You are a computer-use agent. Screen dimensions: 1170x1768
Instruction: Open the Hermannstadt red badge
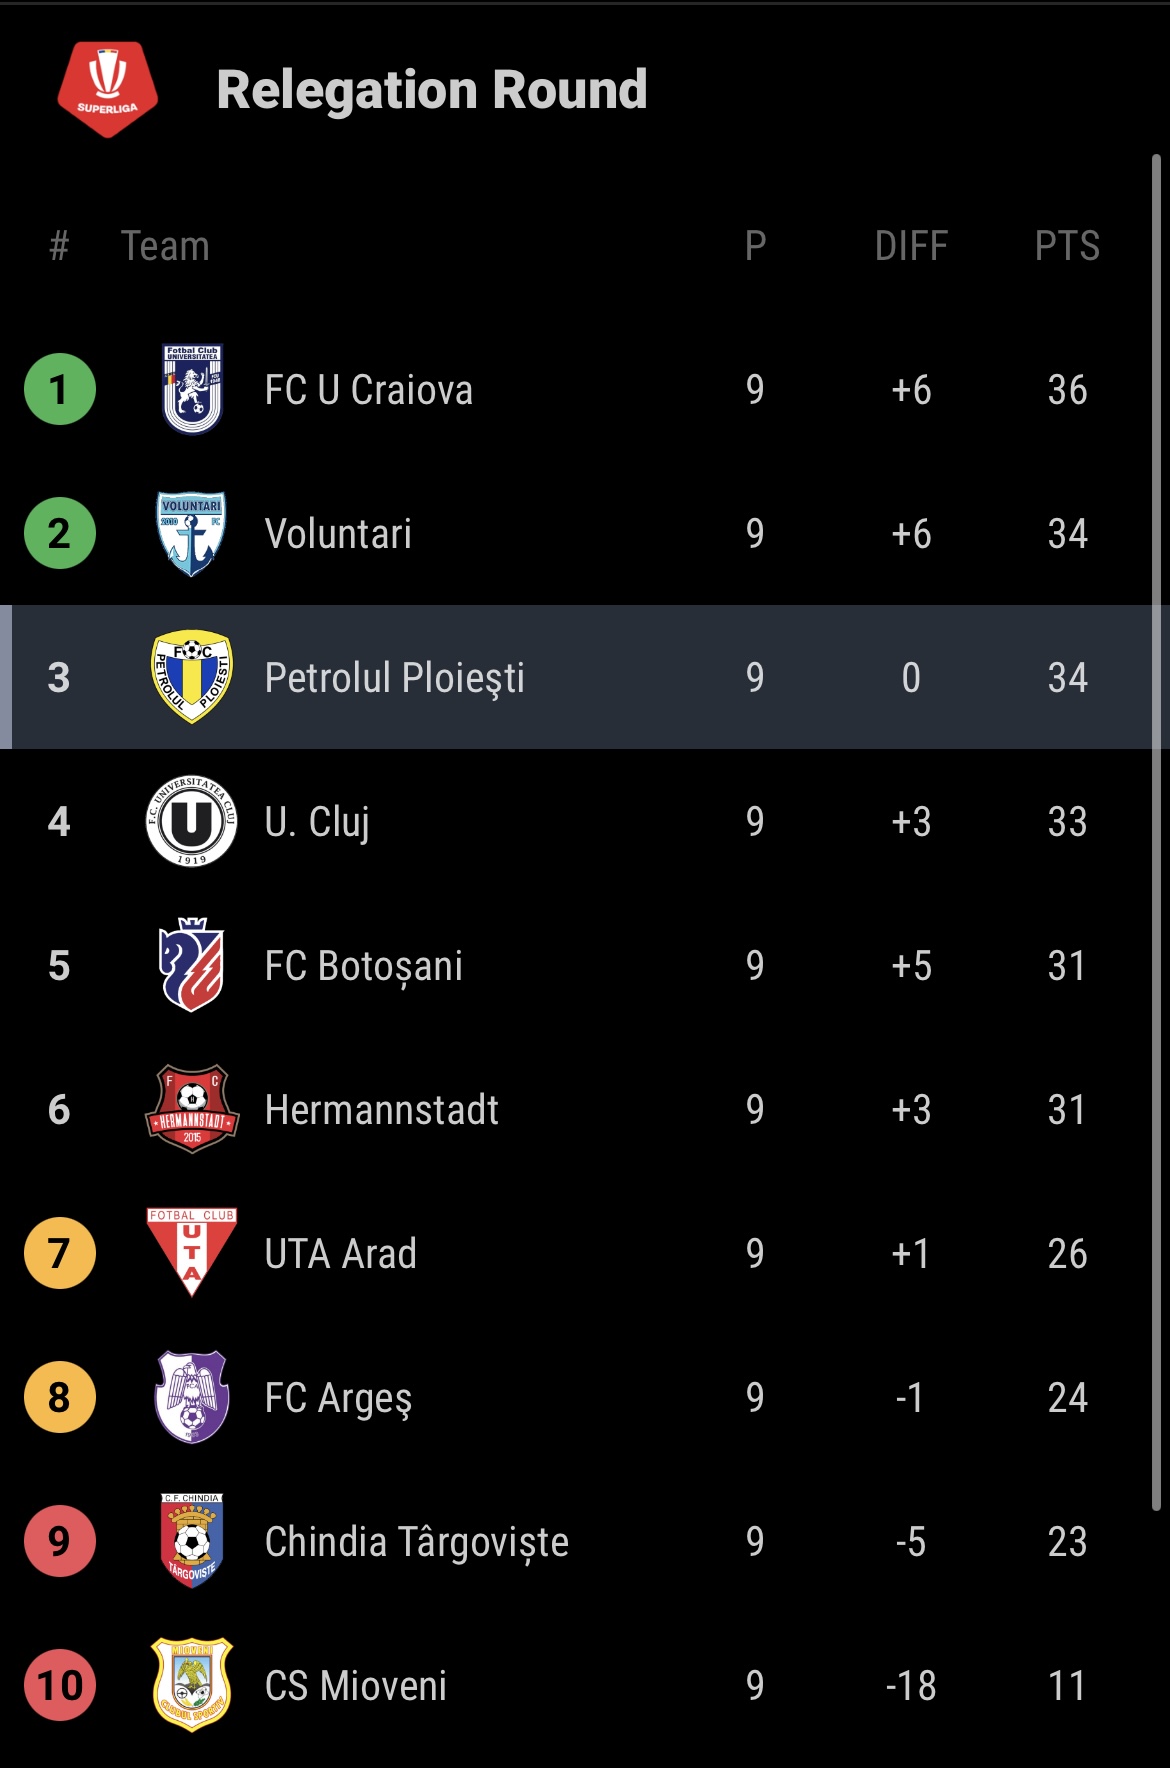192,1109
